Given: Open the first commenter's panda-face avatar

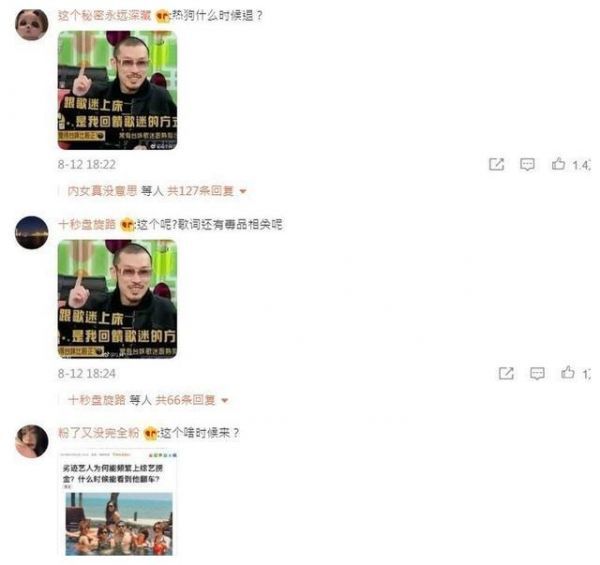Looking at the screenshot, I should (31, 24).
